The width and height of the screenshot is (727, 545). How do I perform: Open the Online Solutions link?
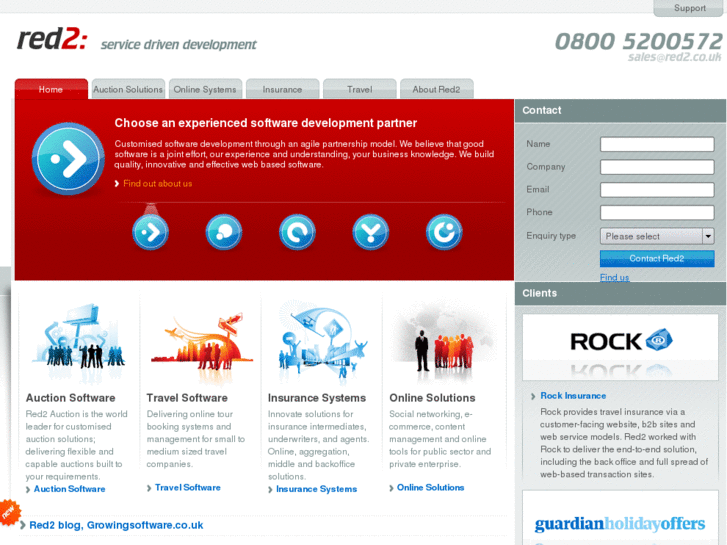coord(430,487)
